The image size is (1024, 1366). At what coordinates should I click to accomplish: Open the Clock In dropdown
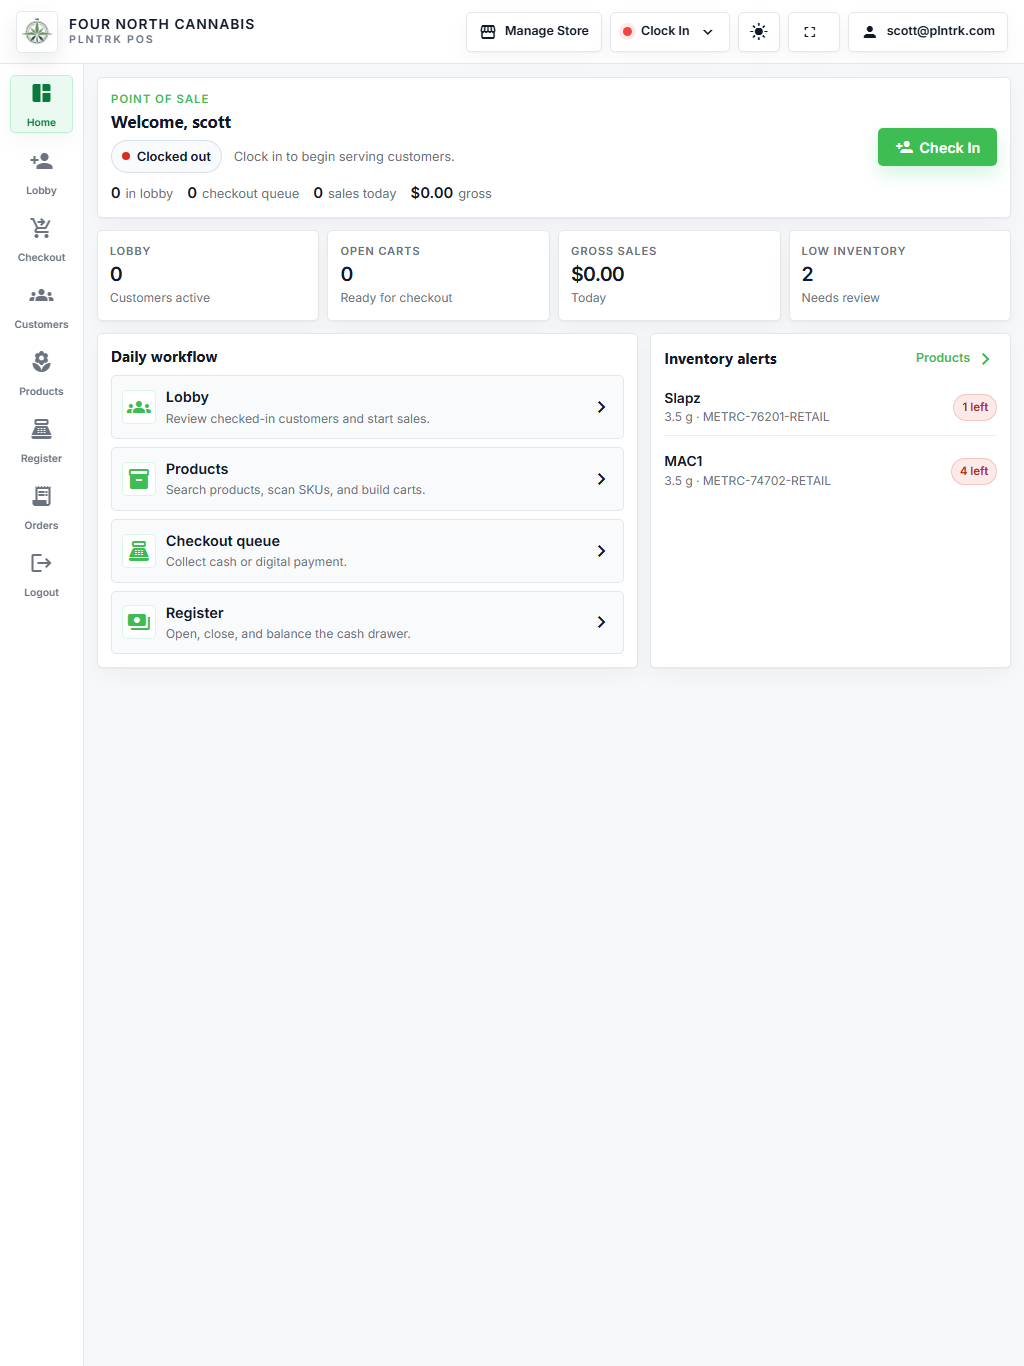[669, 32]
